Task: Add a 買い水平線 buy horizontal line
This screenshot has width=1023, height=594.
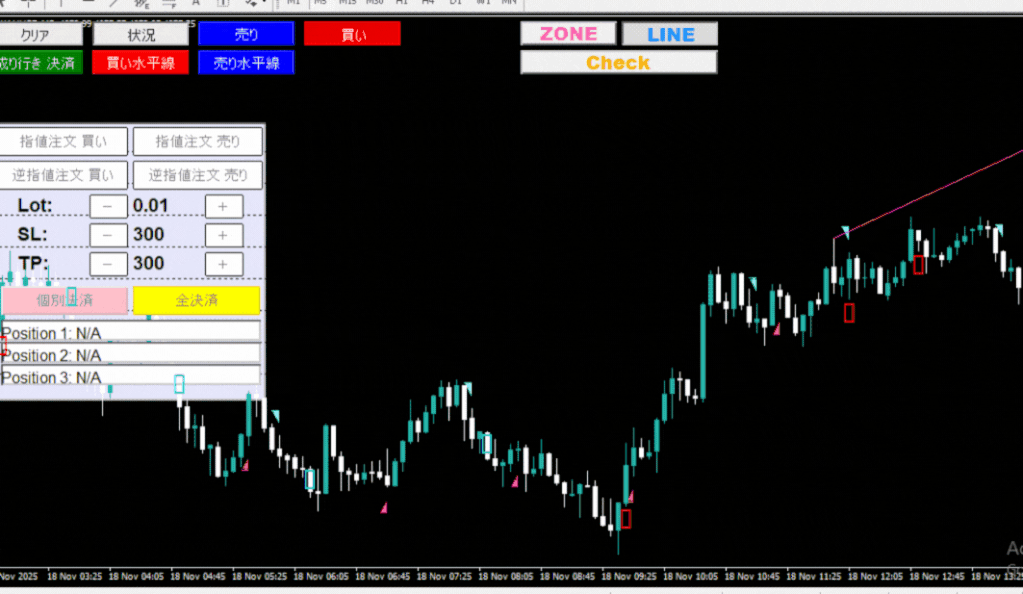Action: click(140, 63)
